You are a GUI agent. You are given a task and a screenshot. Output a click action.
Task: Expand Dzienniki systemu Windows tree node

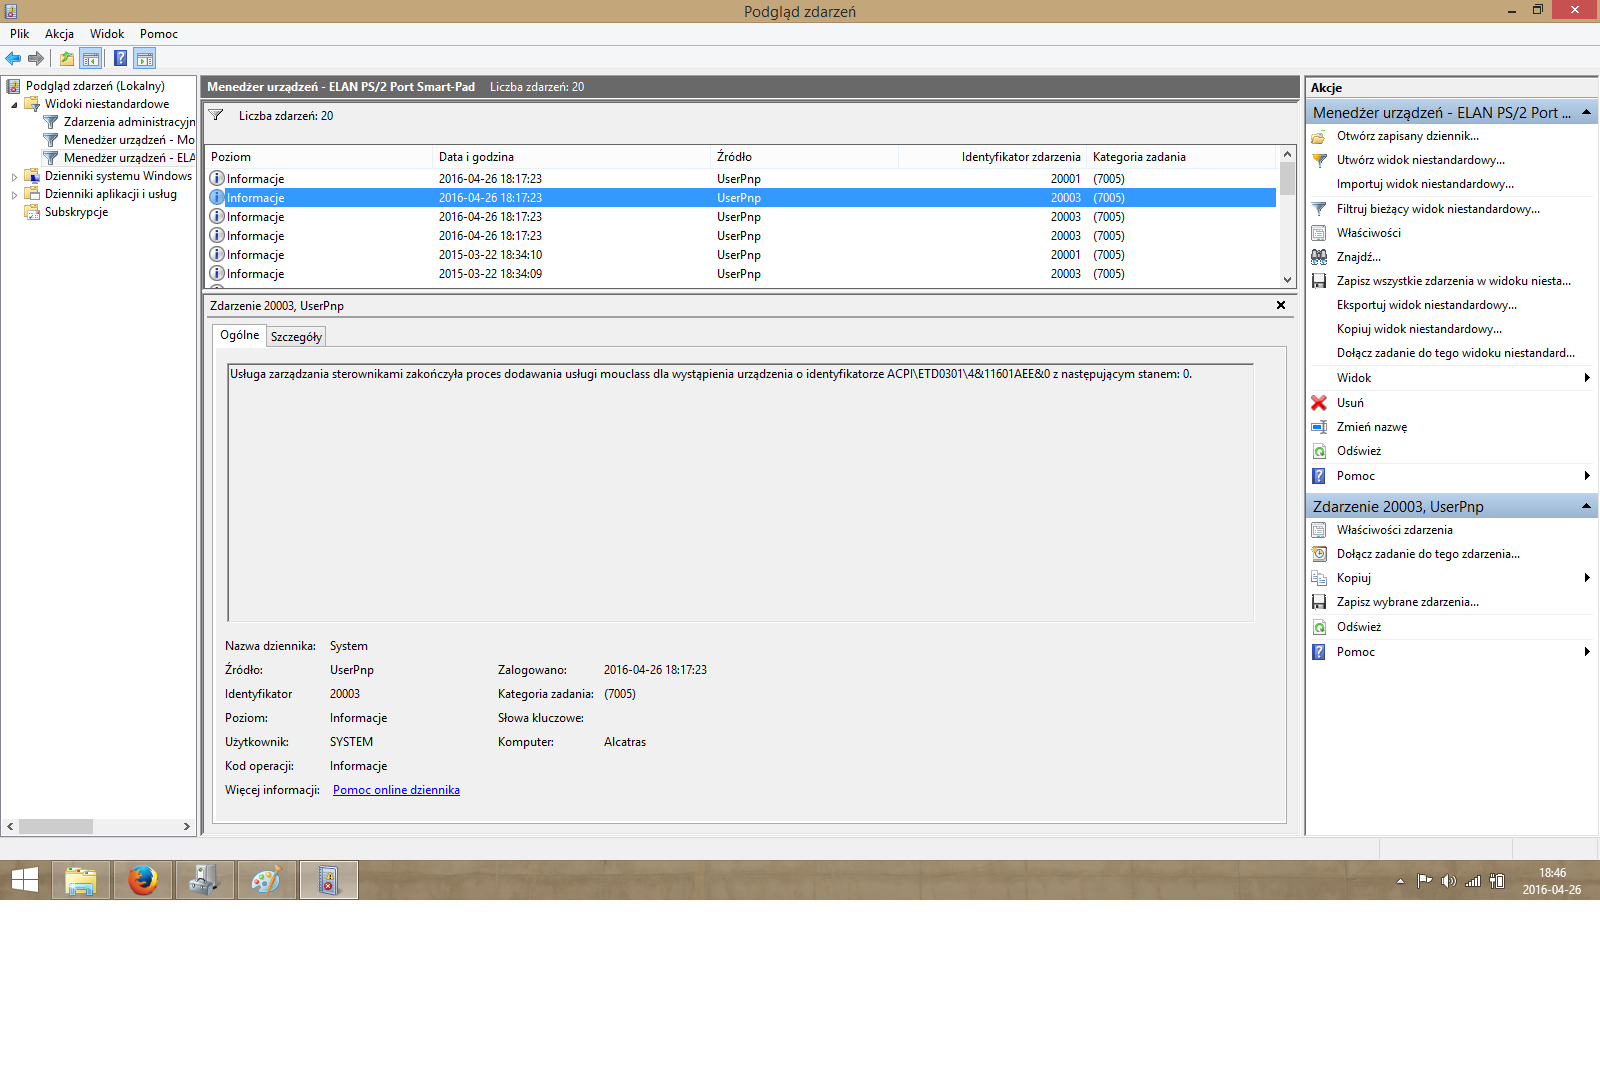[x=14, y=176]
